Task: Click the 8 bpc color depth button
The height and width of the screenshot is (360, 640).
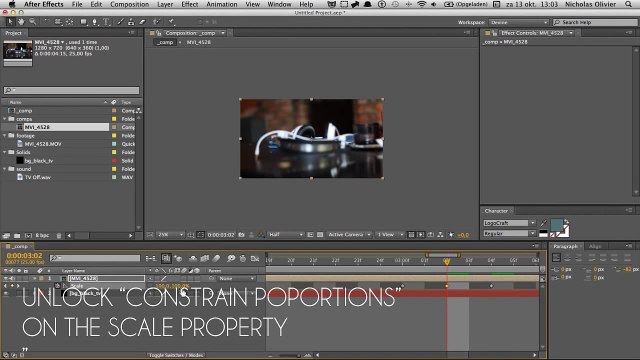Action: pyautogui.click(x=42, y=236)
